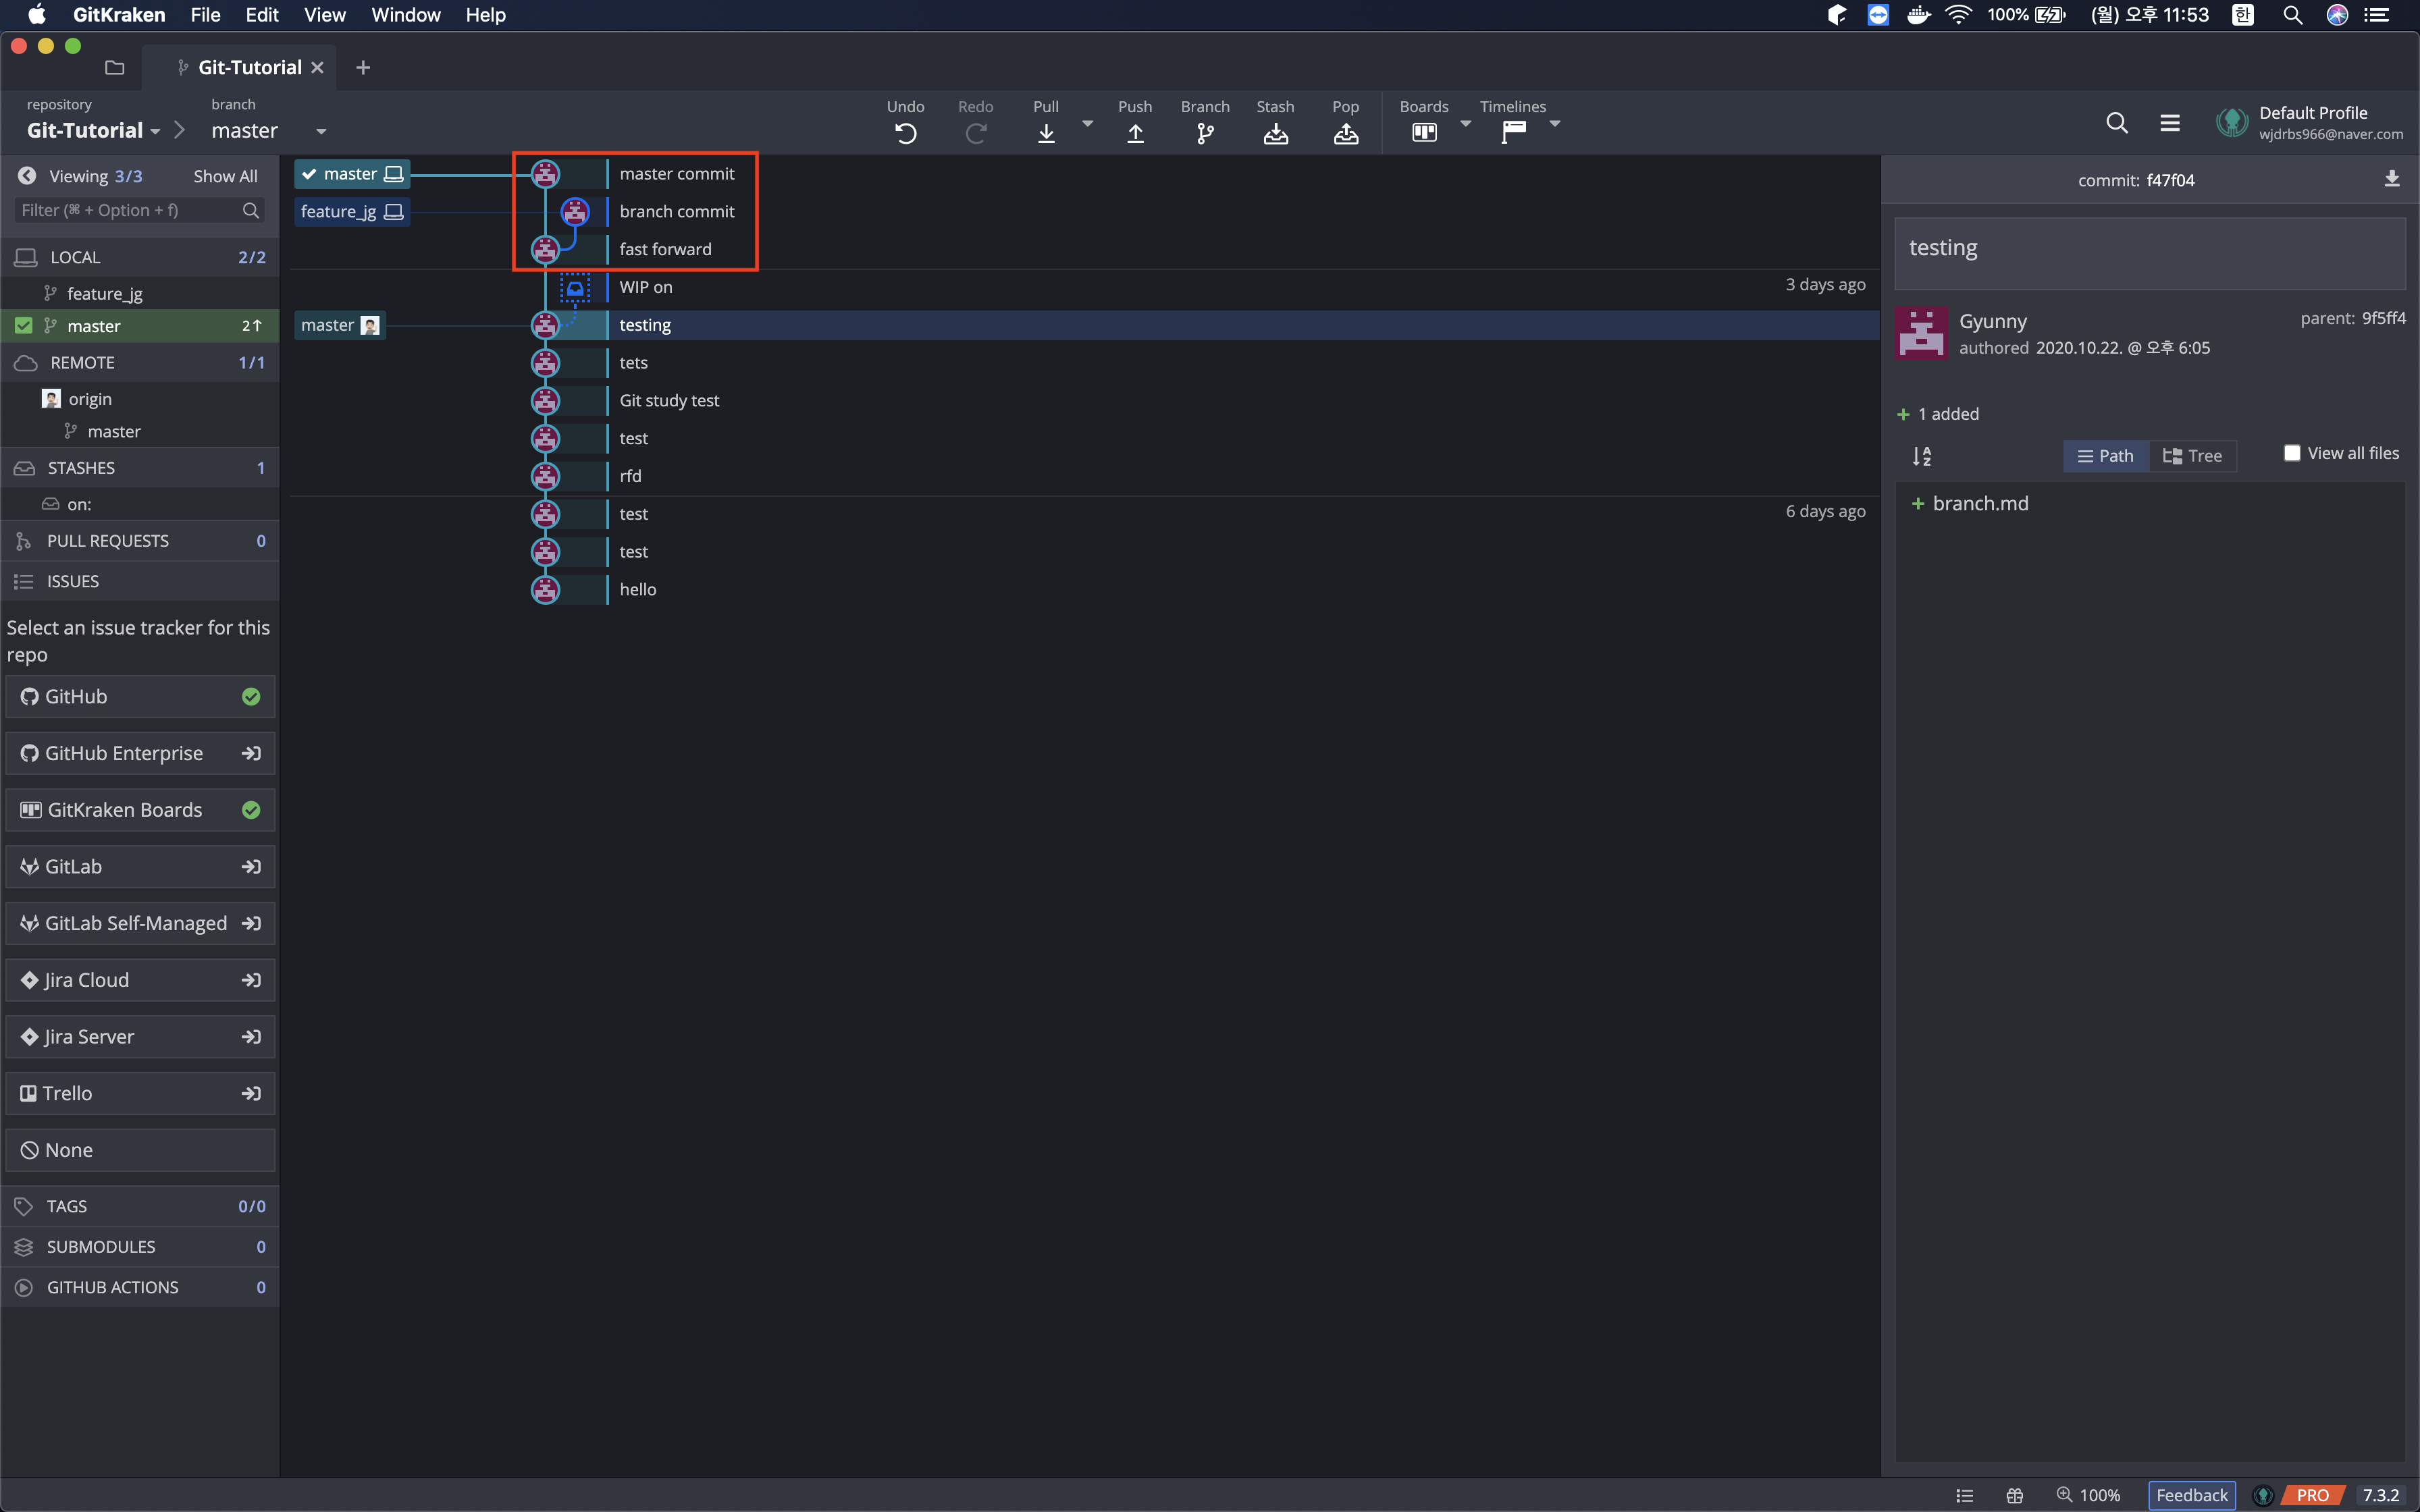Open the Pull options dropdown arrow
Screen dimensions: 2420x1512
1087,124
